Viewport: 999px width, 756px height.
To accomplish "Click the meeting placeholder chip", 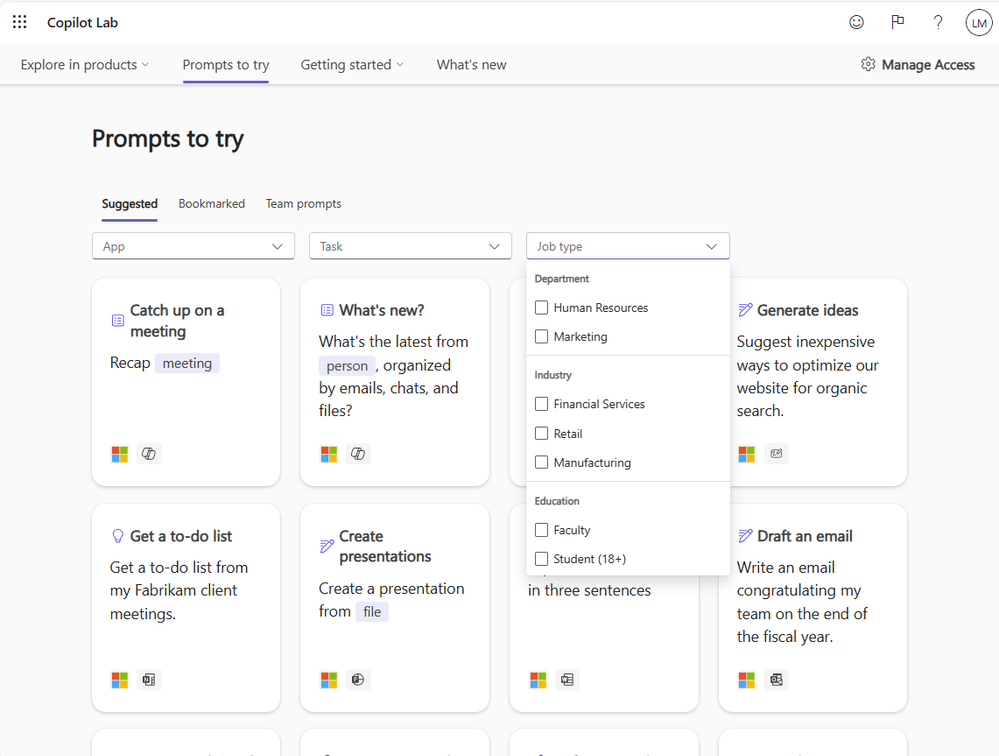I will click(x=187, y=363).
